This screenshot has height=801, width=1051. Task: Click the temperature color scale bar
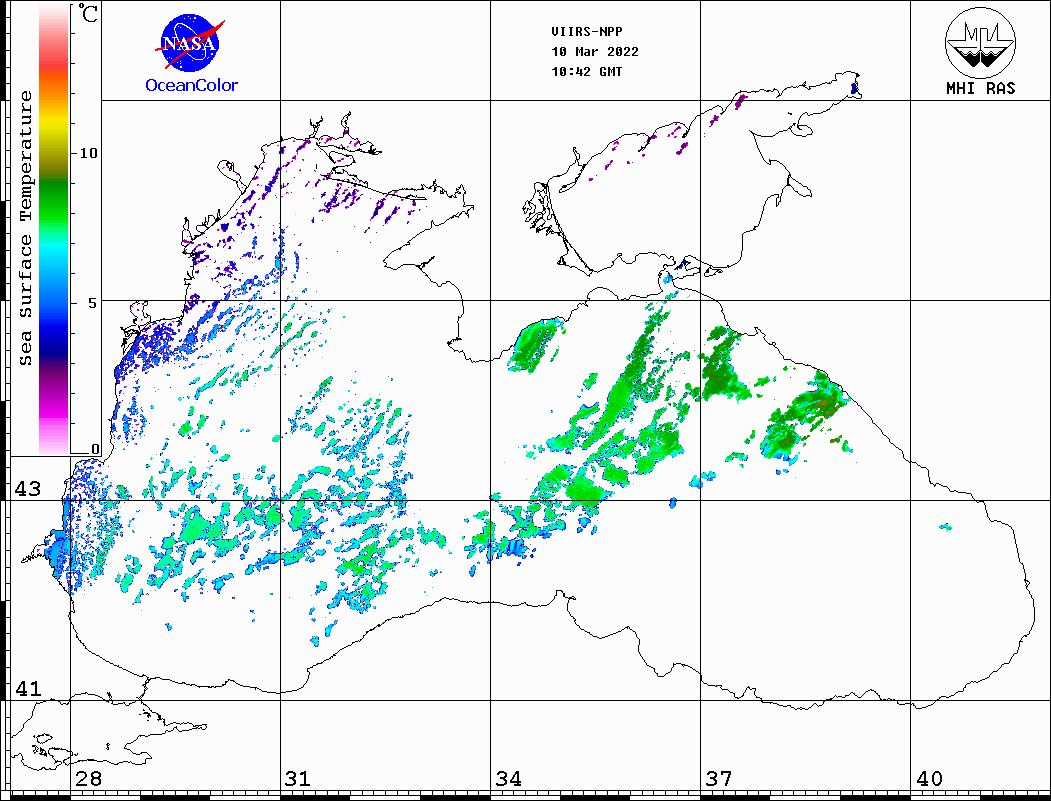pyautogui.click(x=54, y=230)
